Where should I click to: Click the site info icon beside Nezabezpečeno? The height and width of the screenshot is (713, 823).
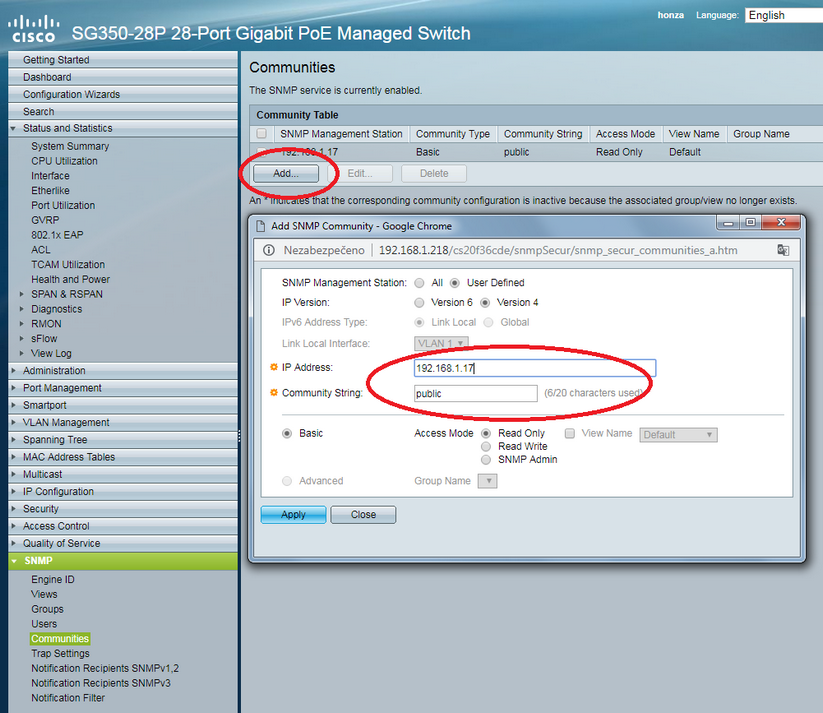pyautogui.click(x=269, y=250)
